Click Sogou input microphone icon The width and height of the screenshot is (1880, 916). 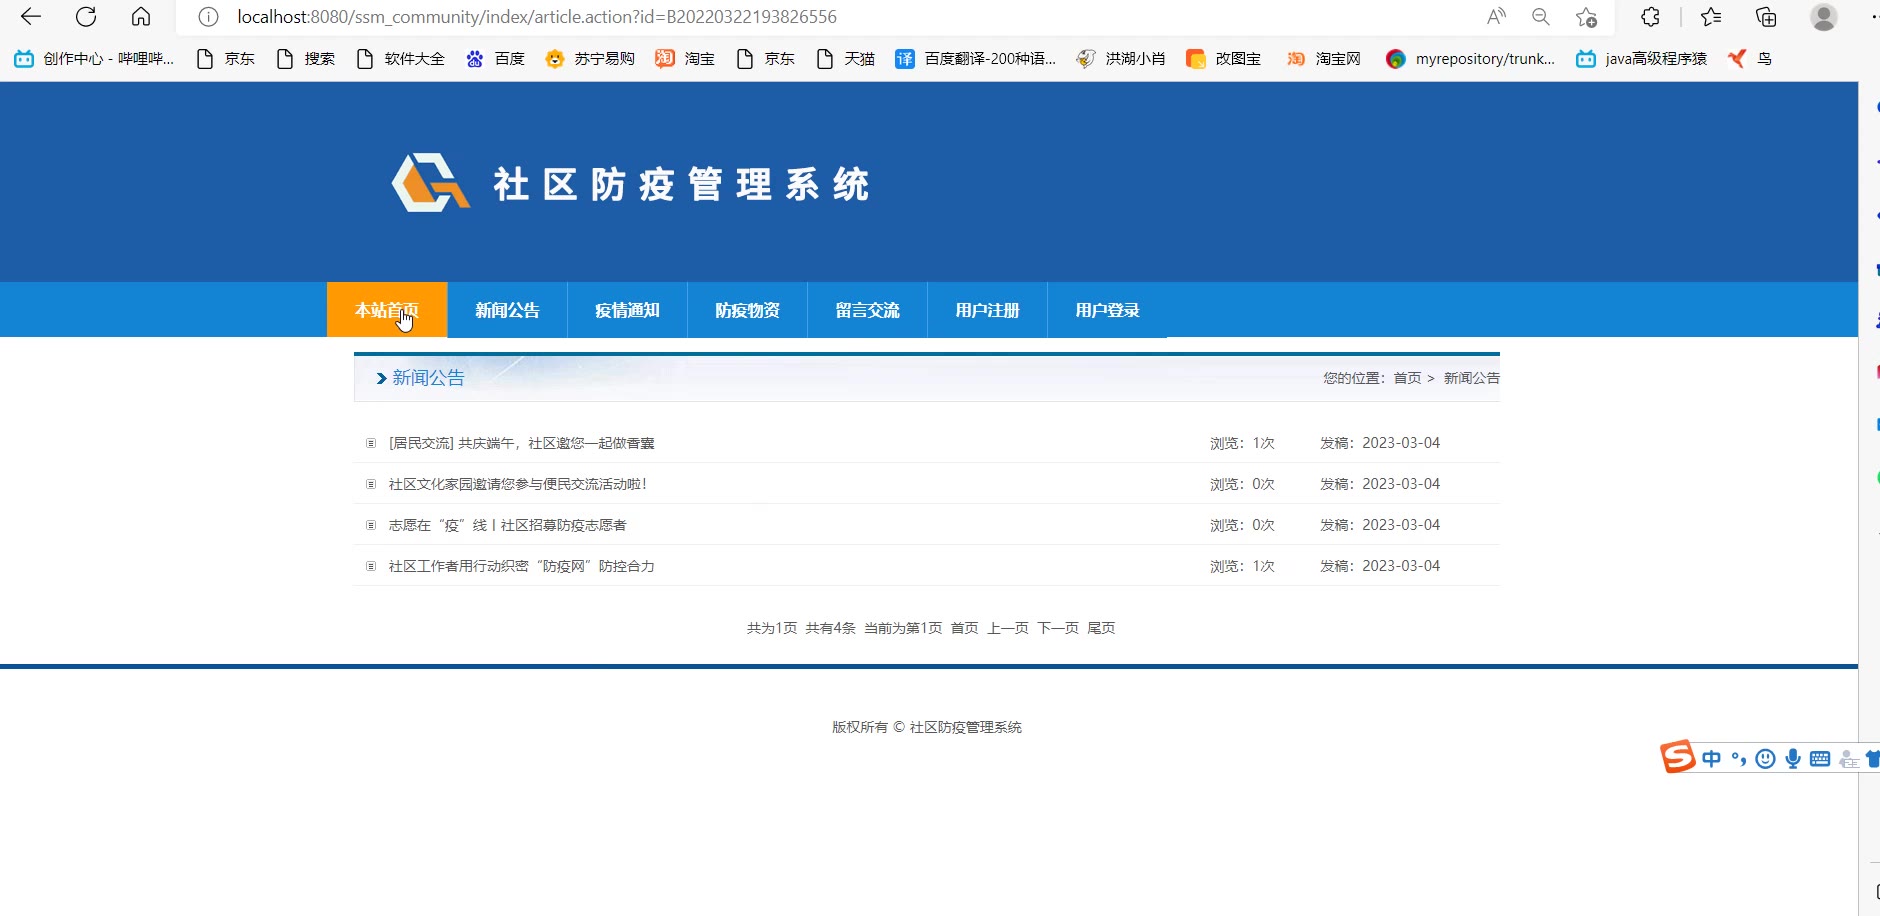(x=1793, y=759)
